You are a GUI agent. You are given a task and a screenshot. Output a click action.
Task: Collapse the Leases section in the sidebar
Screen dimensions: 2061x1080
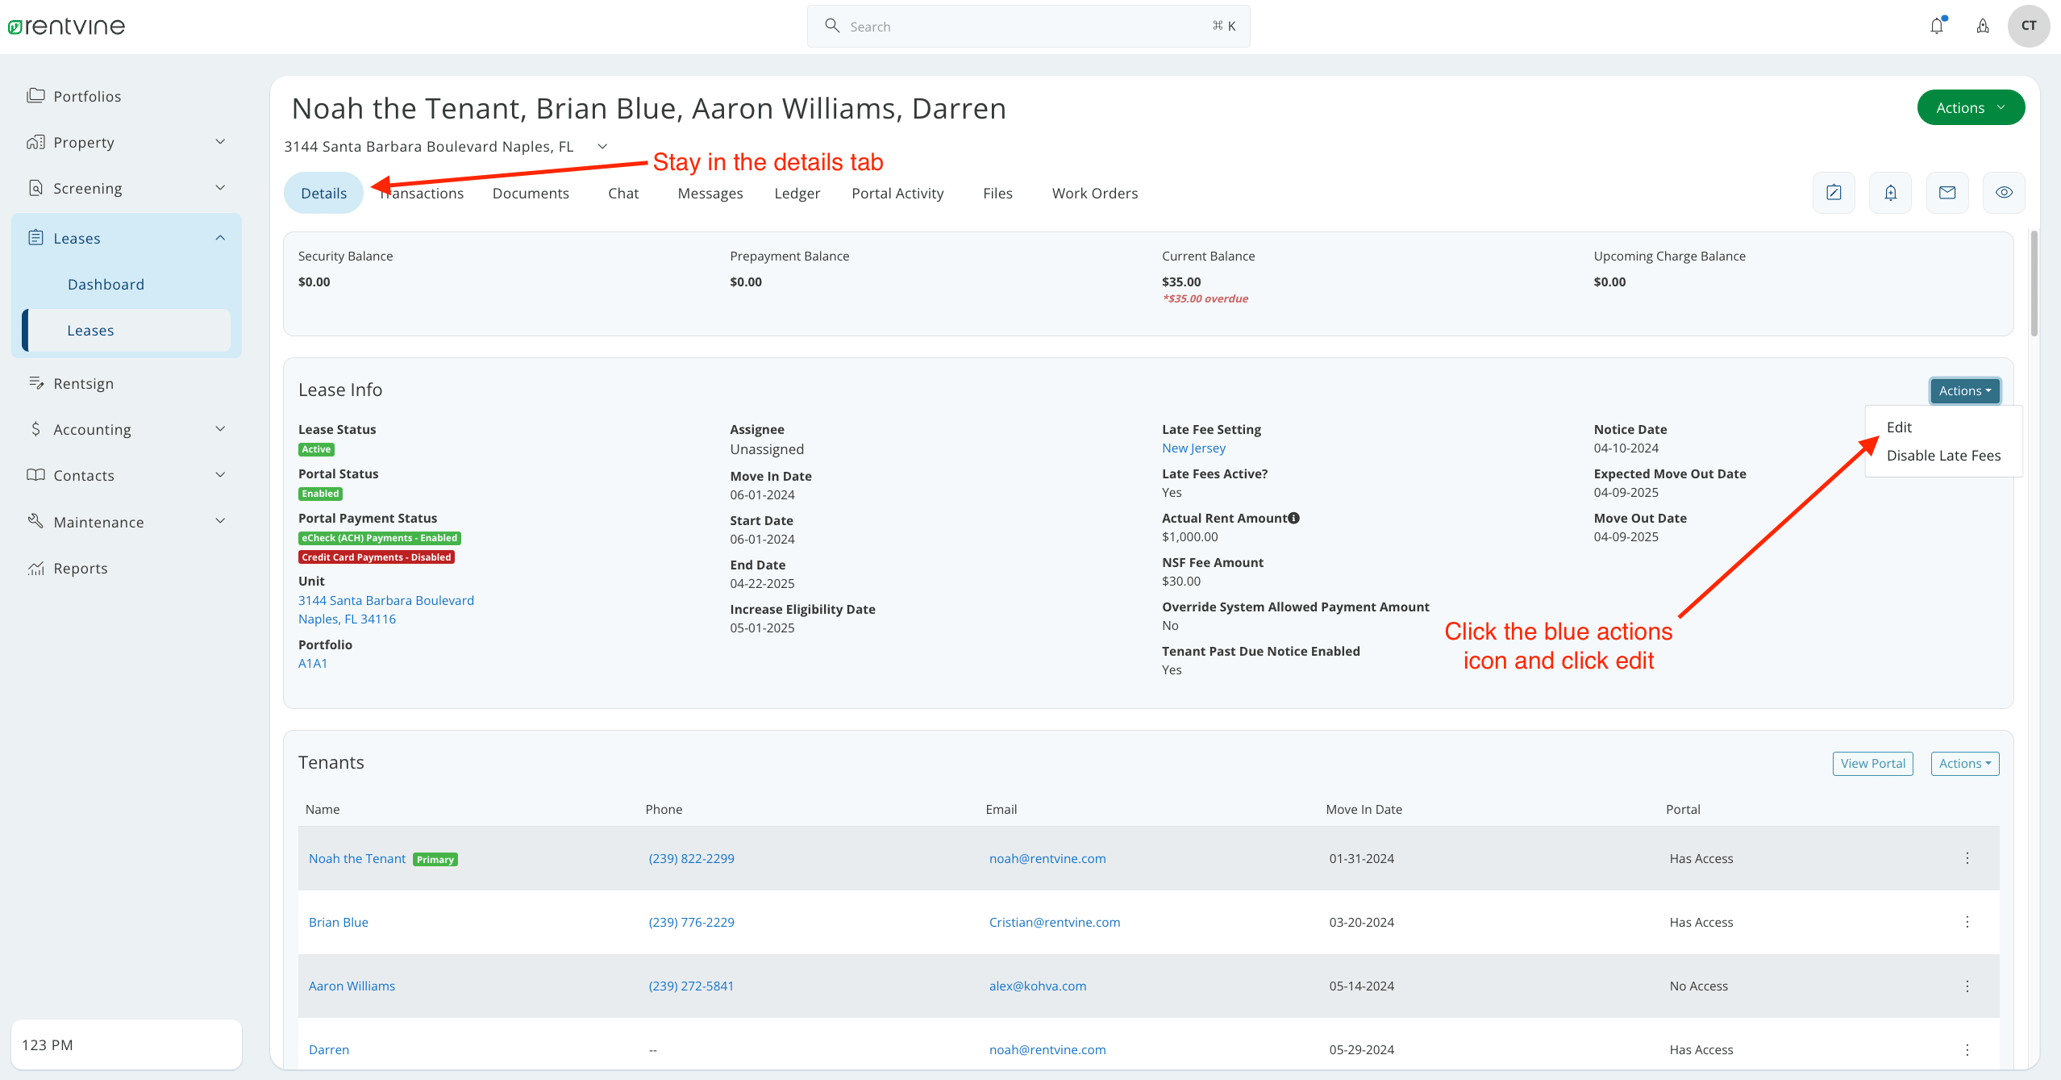point(220,237)
